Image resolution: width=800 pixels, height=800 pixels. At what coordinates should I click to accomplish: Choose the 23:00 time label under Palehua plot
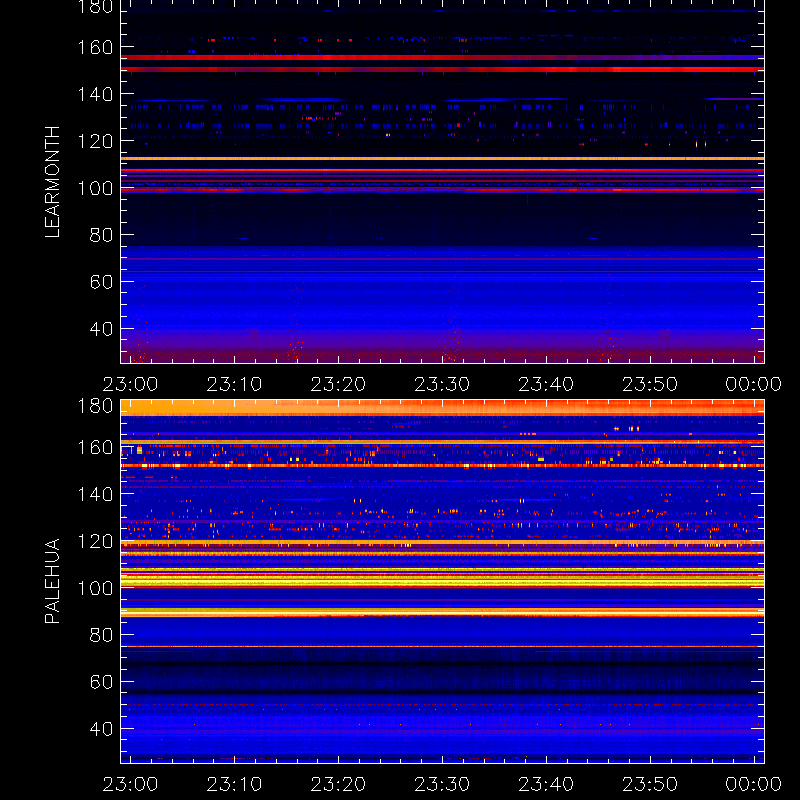[130, 784]
